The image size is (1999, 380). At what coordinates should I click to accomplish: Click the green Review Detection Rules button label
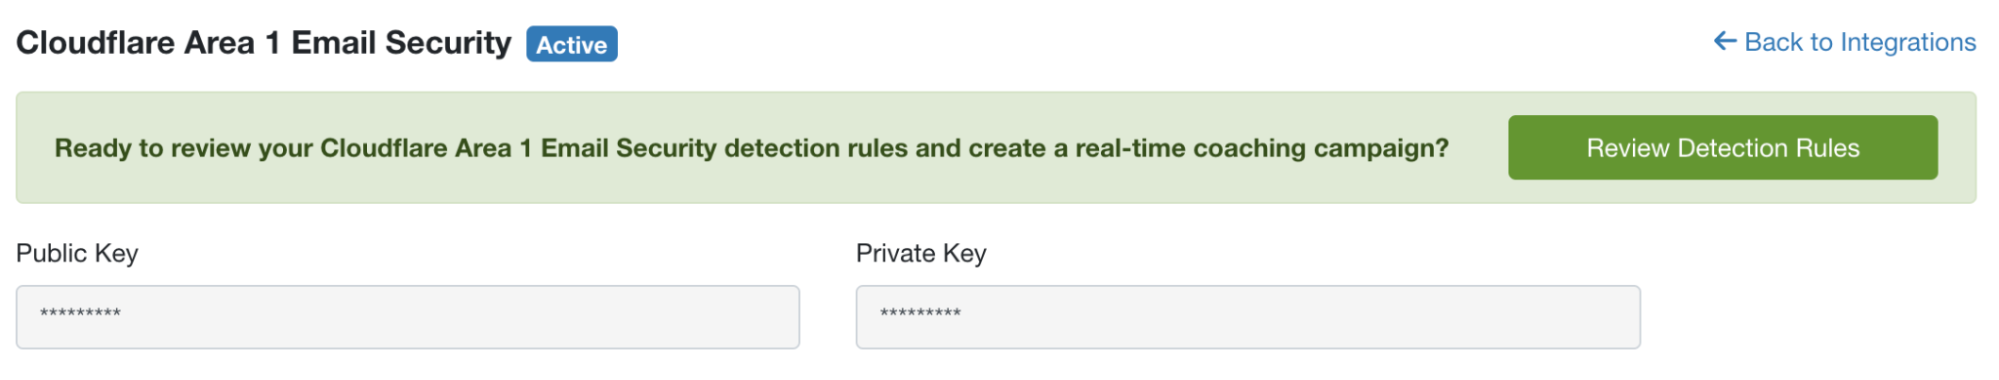(x=1722, y=148)
